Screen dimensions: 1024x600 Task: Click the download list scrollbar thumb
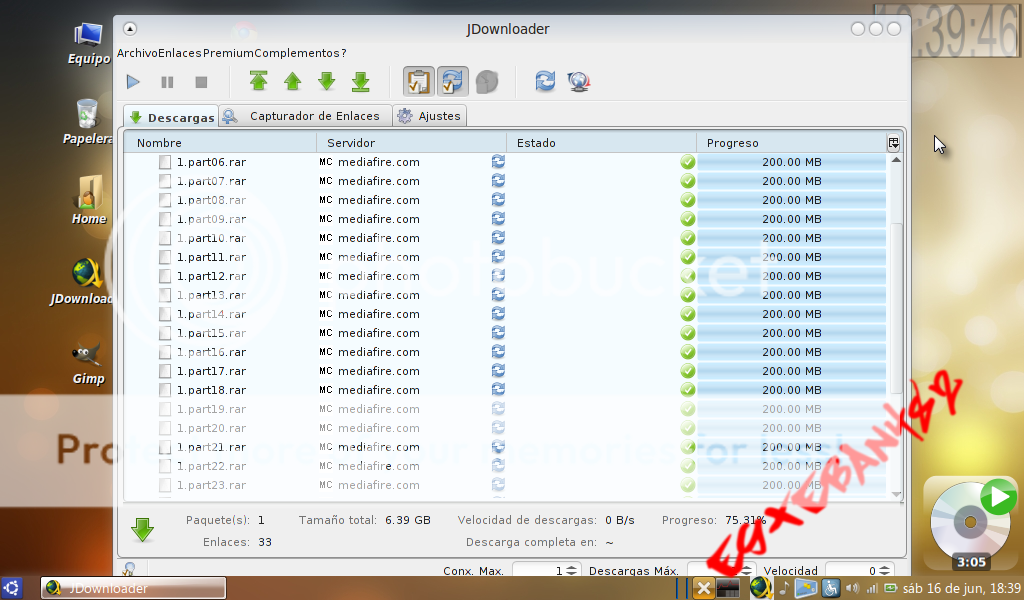tap(896, 307)
